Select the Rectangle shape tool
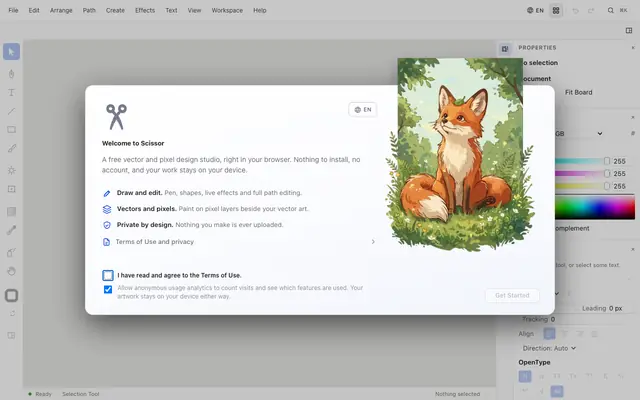Screen dimensions: 640x400 11,130
